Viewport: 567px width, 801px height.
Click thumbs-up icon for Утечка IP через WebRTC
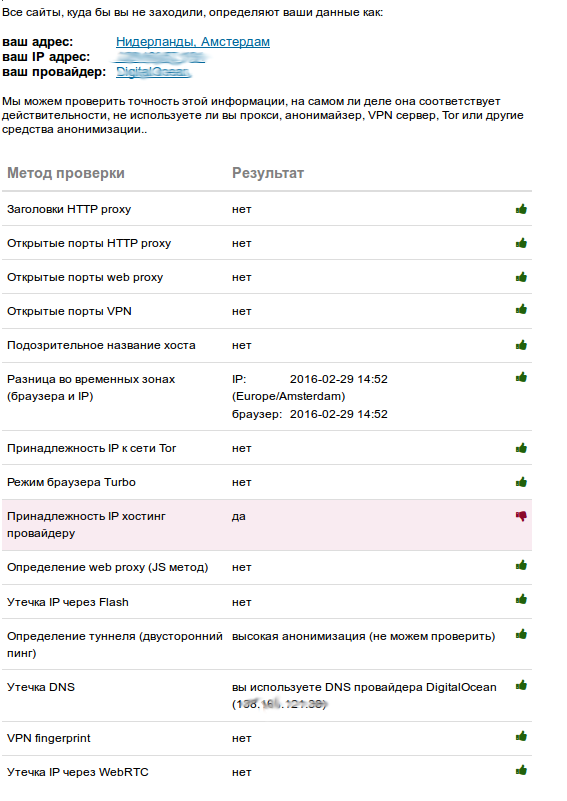click(x=521, y=770)
